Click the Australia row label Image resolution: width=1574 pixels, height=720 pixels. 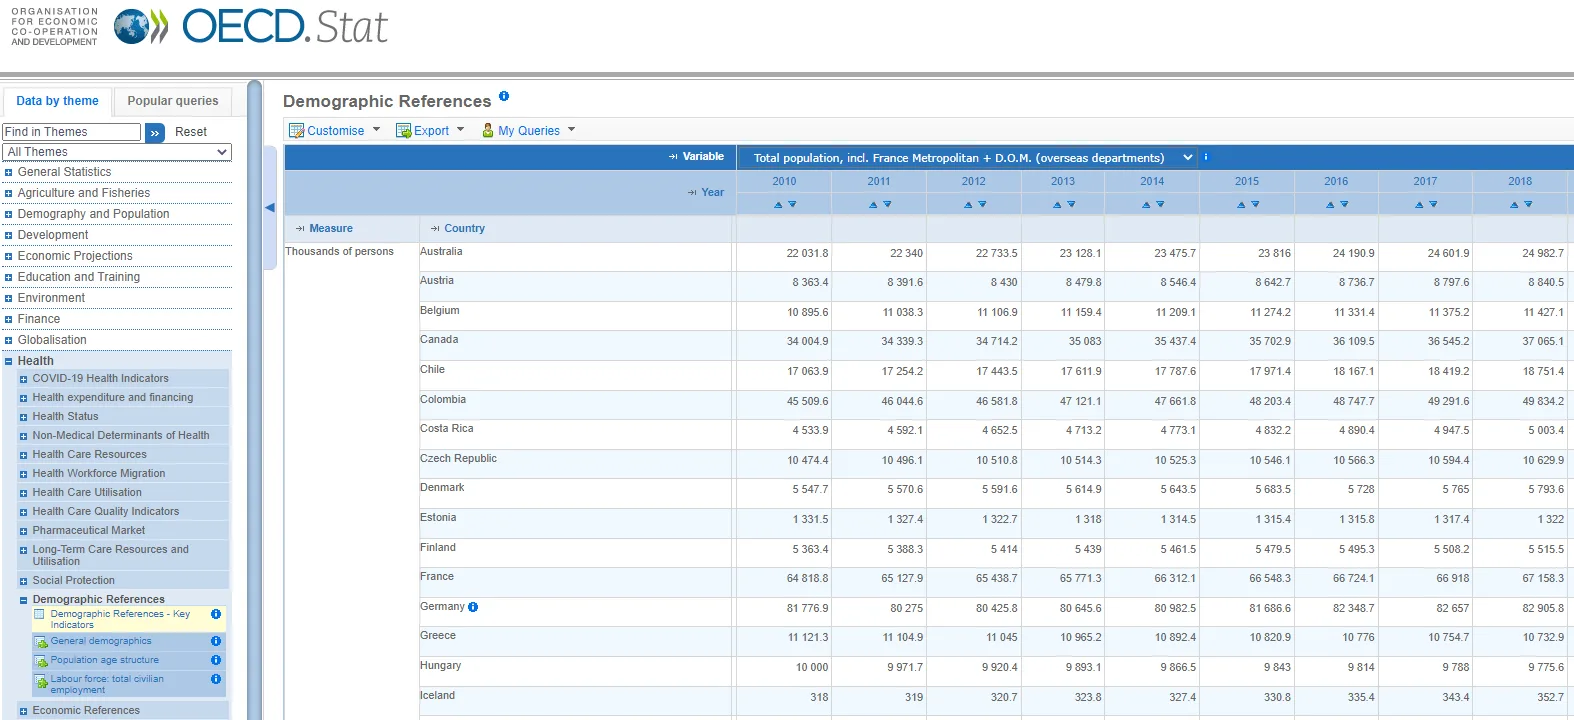(x=441, y=252)
